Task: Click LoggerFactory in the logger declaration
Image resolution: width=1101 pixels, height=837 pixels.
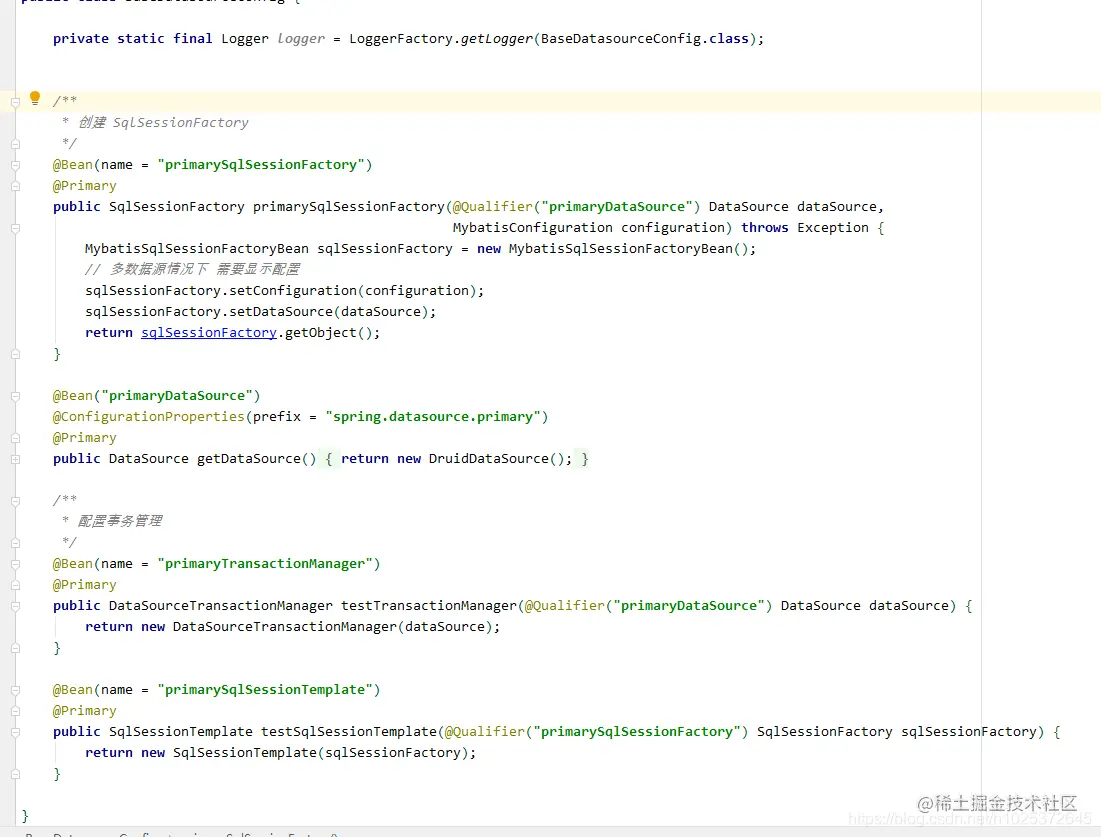Action: [401, 39]
